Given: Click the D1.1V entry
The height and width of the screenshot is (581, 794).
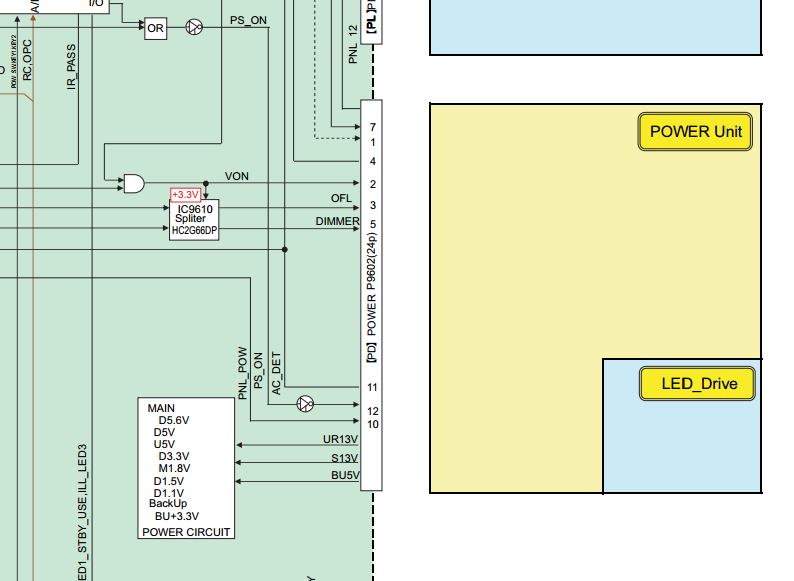Looking at the screenshot, I should pos(169,493).
